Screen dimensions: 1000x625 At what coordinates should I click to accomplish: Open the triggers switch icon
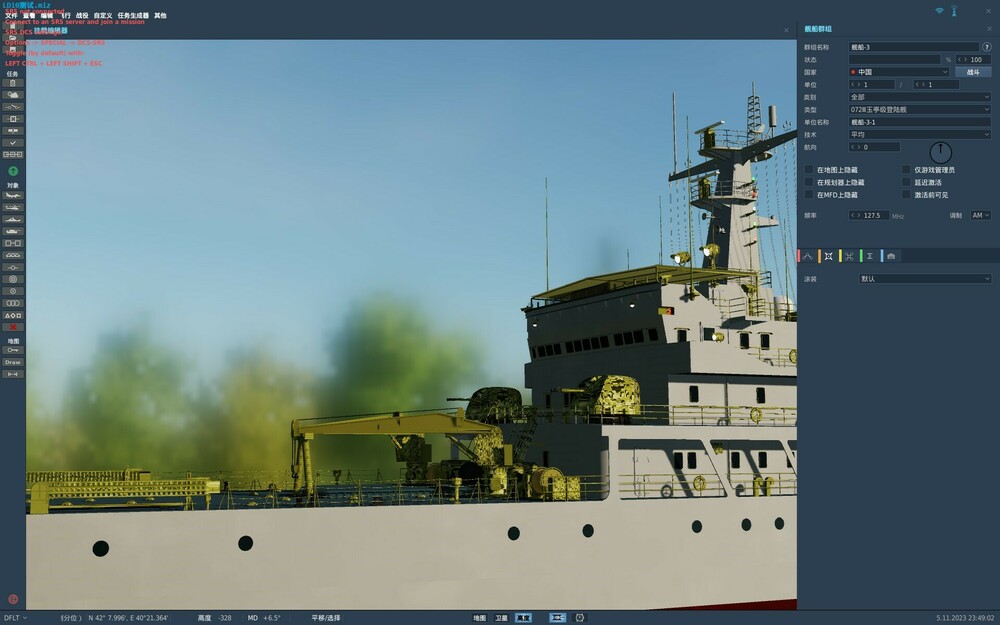[x=13, y=107]
